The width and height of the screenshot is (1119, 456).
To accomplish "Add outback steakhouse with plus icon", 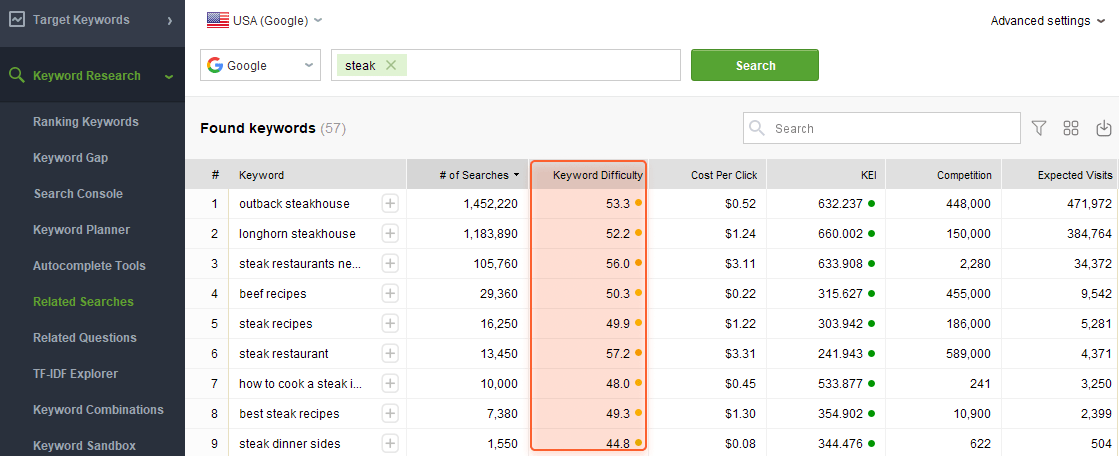I will [390, 204].
